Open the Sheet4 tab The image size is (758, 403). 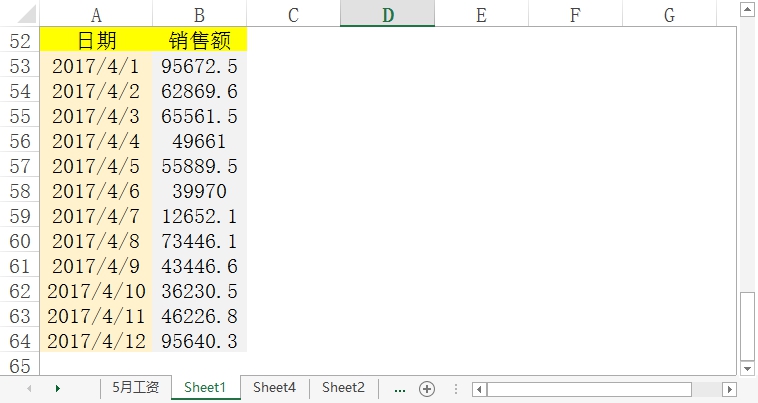click(x=274, y=388)
